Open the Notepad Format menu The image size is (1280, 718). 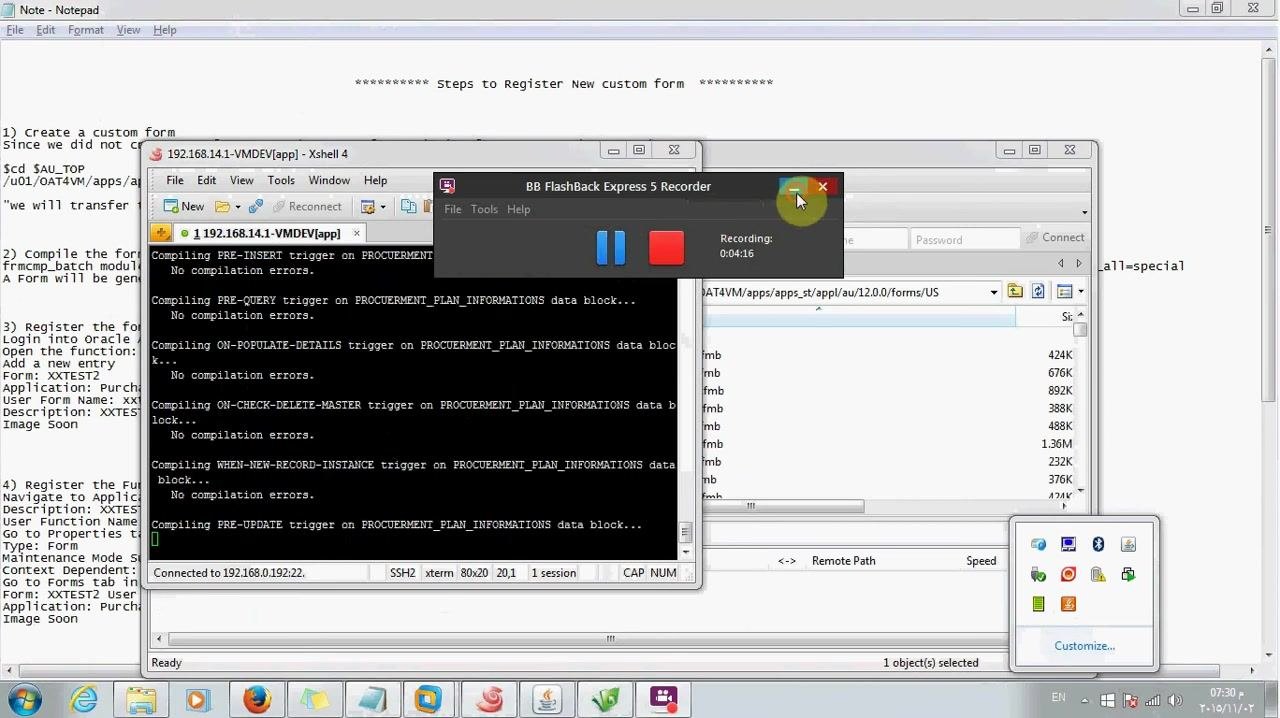pos(86,30)
